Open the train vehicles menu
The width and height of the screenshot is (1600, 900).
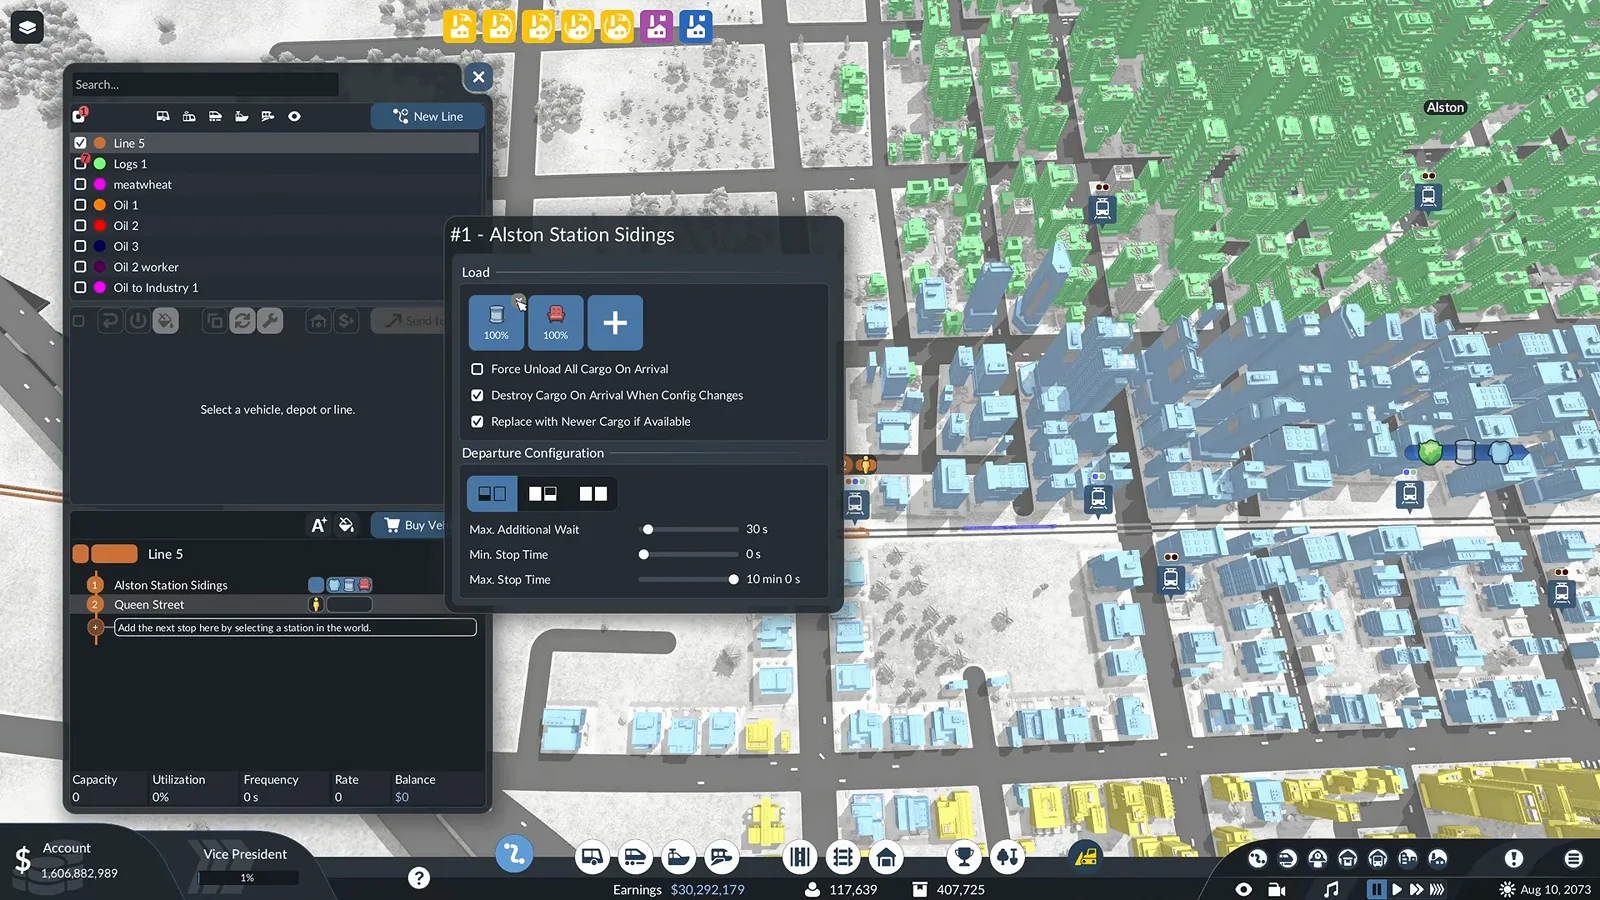635,857
